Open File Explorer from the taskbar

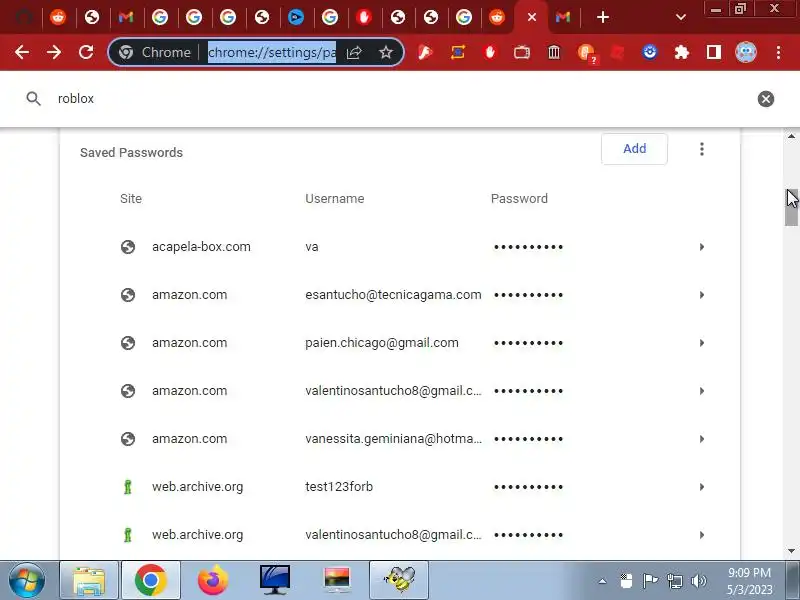coord(89,580)
